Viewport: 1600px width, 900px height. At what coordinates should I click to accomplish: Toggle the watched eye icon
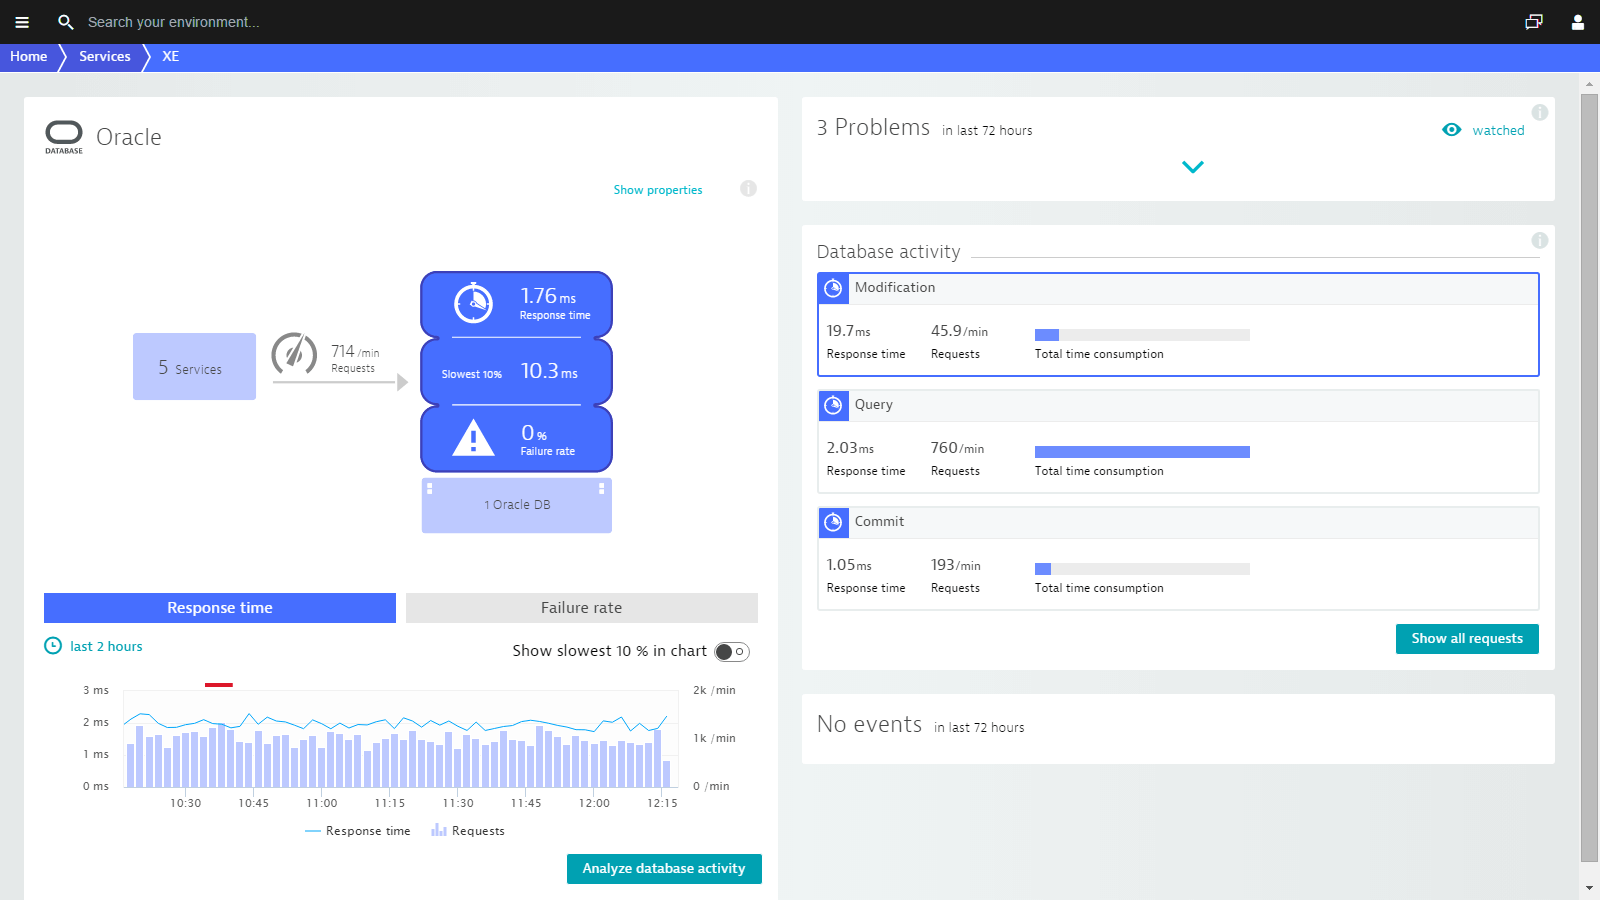coord(1452,130)
